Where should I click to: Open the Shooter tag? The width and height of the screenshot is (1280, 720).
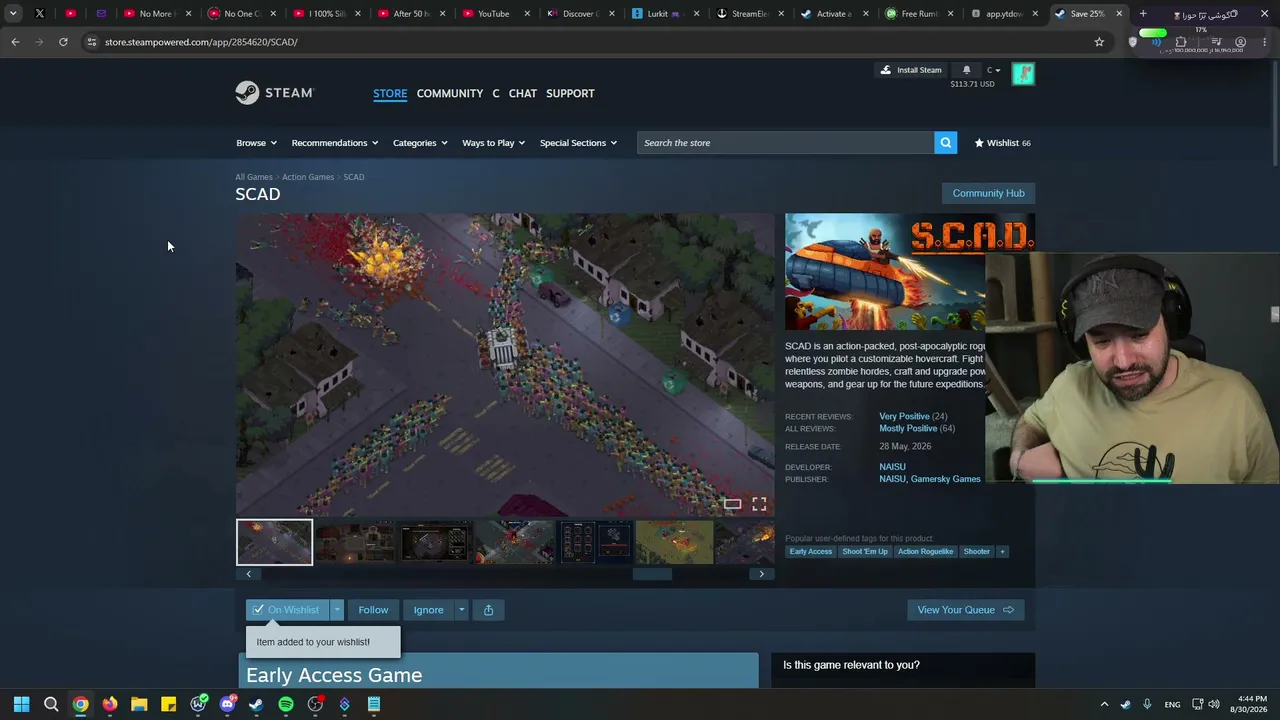[x=976, y=551]
